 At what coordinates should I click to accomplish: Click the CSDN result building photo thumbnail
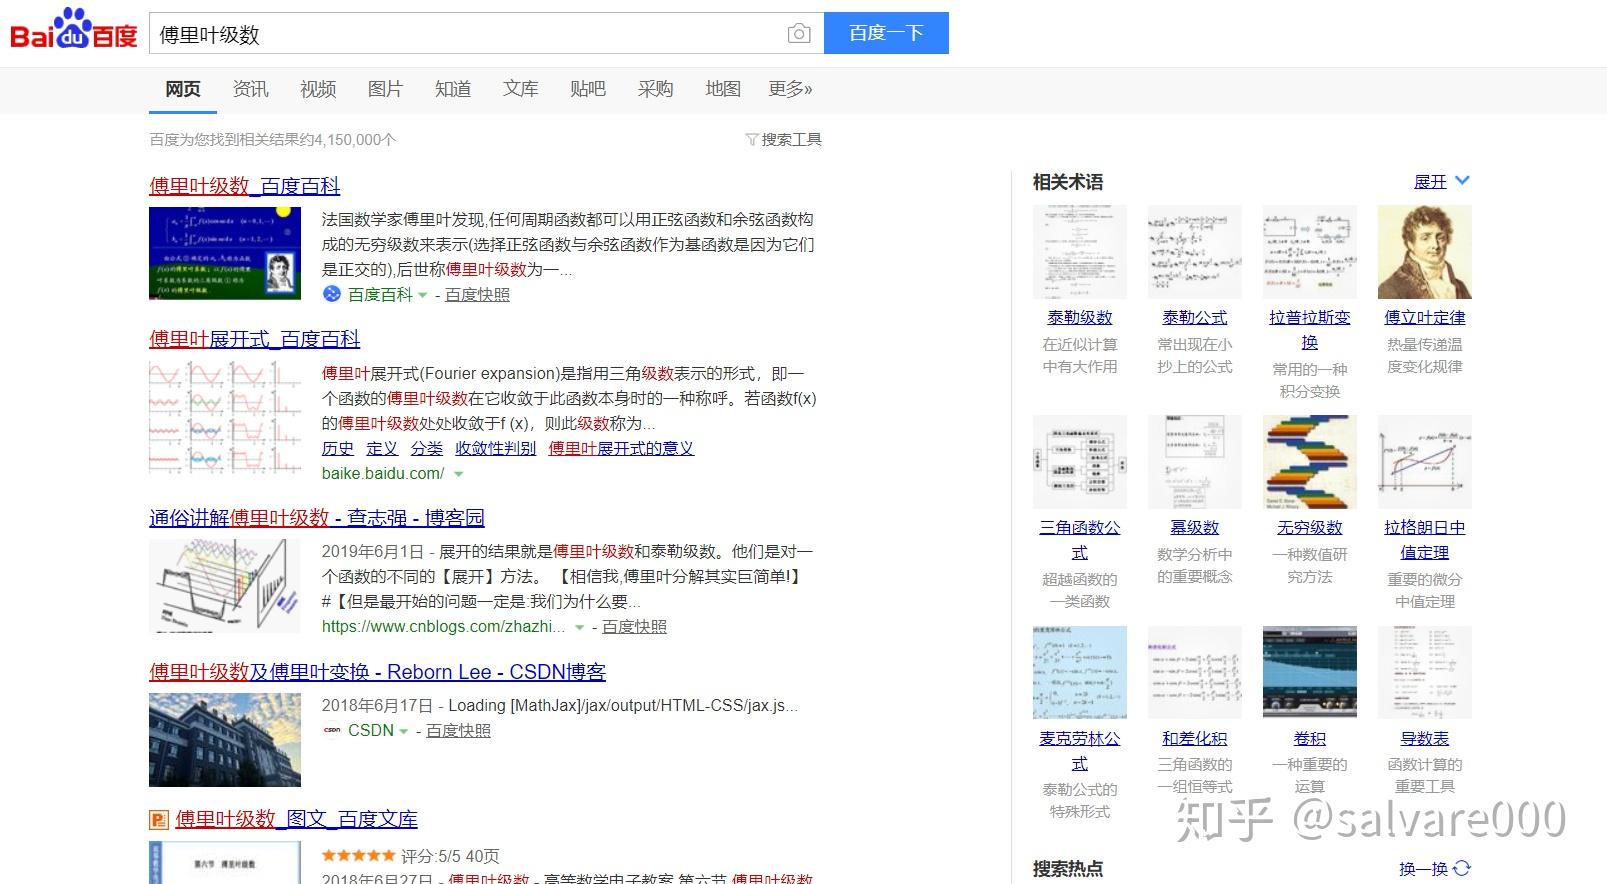coord(225,740)
